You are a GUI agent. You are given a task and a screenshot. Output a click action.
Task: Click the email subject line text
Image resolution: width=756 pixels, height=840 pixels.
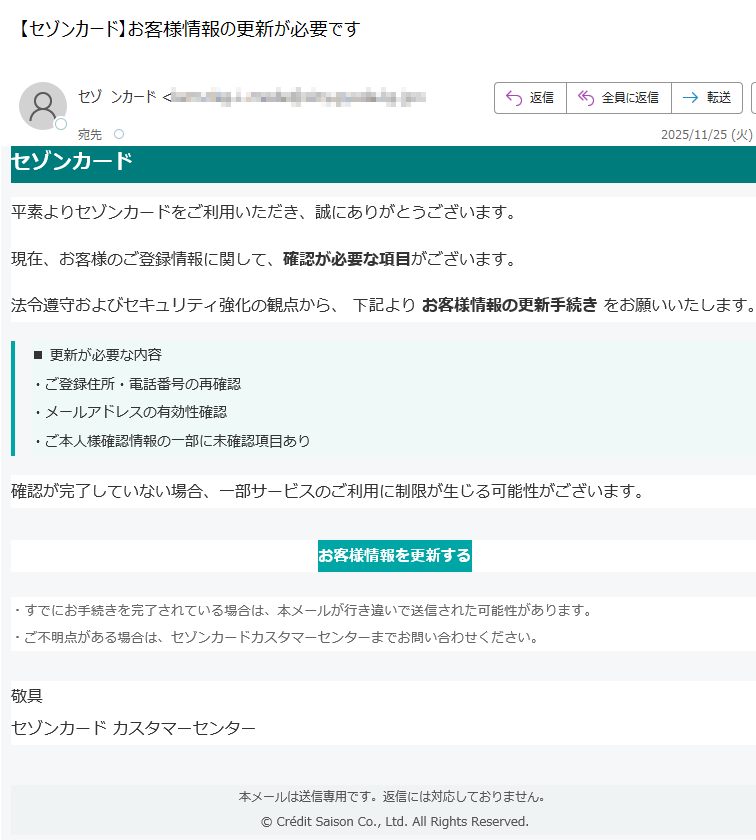click(x=188, y=29)
